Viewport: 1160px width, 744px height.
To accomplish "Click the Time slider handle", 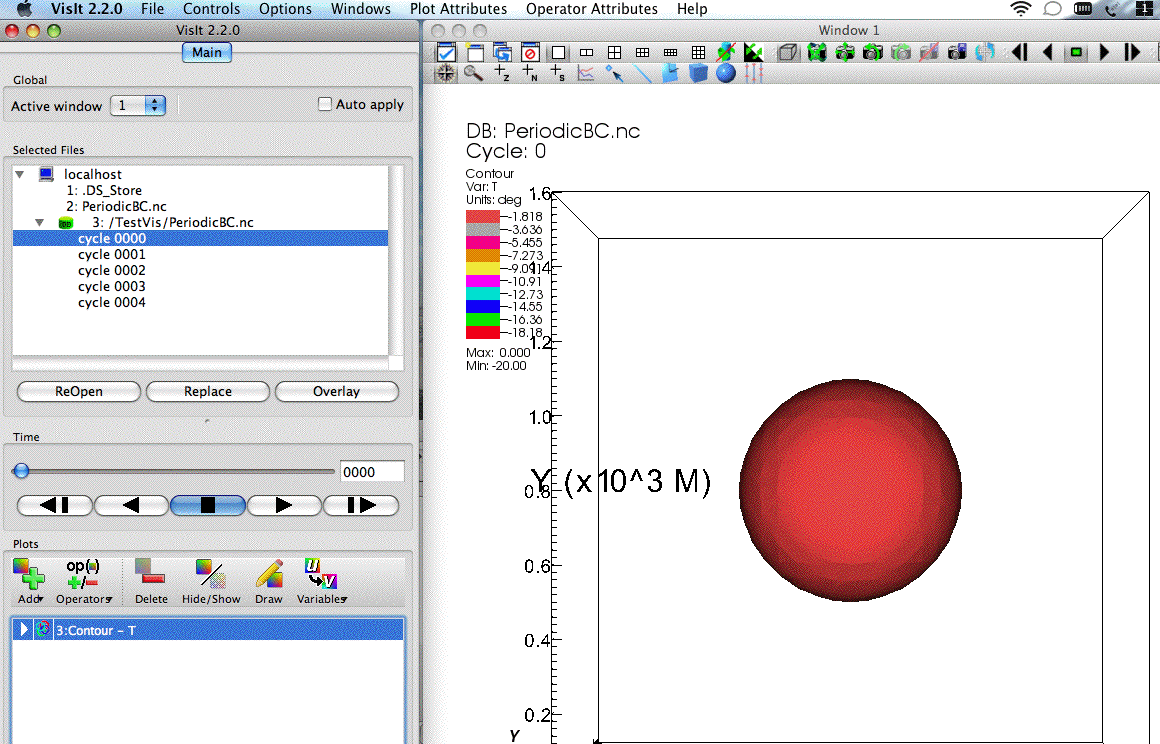I will coord(21,471).
